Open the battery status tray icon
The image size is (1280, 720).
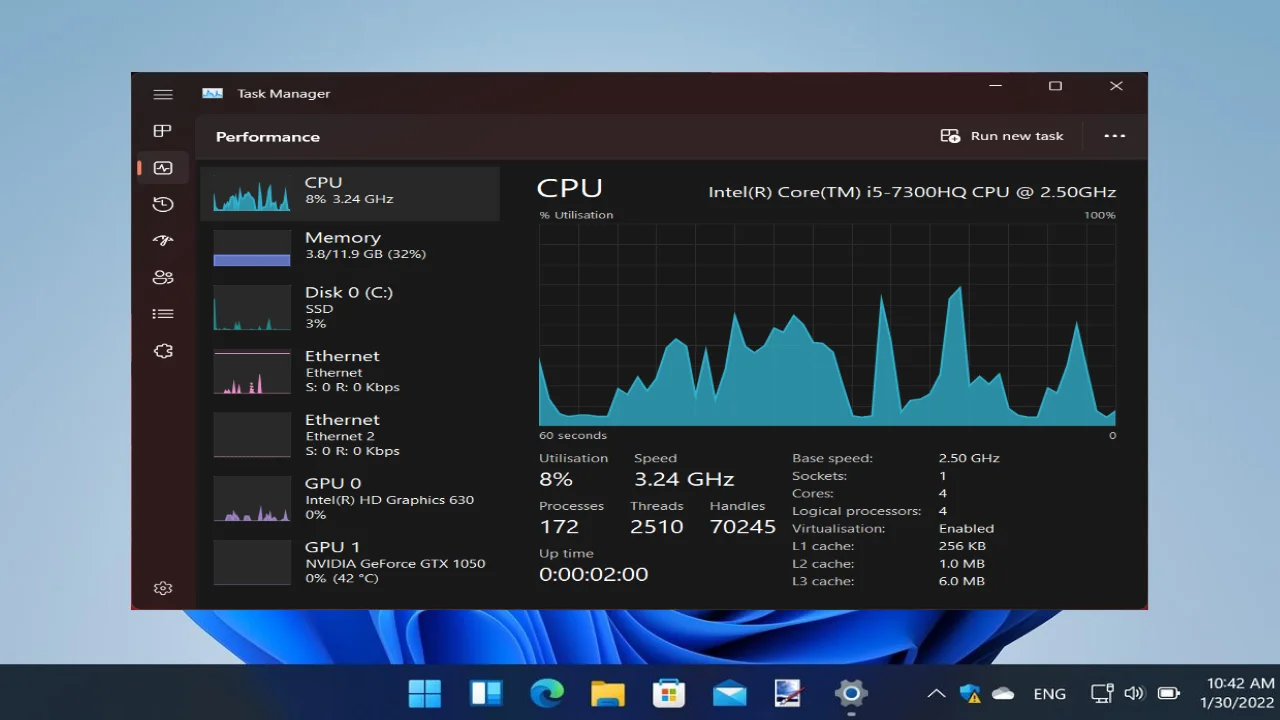1168,693
